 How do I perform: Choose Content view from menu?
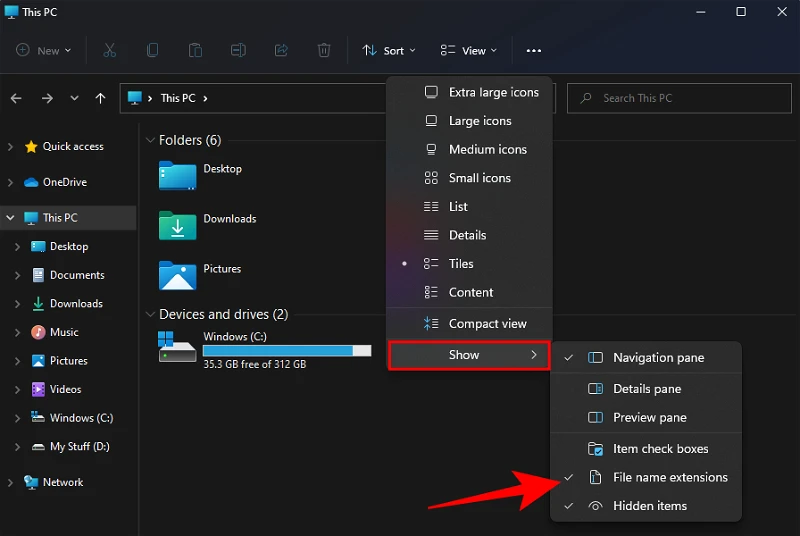tap(469, 292)
